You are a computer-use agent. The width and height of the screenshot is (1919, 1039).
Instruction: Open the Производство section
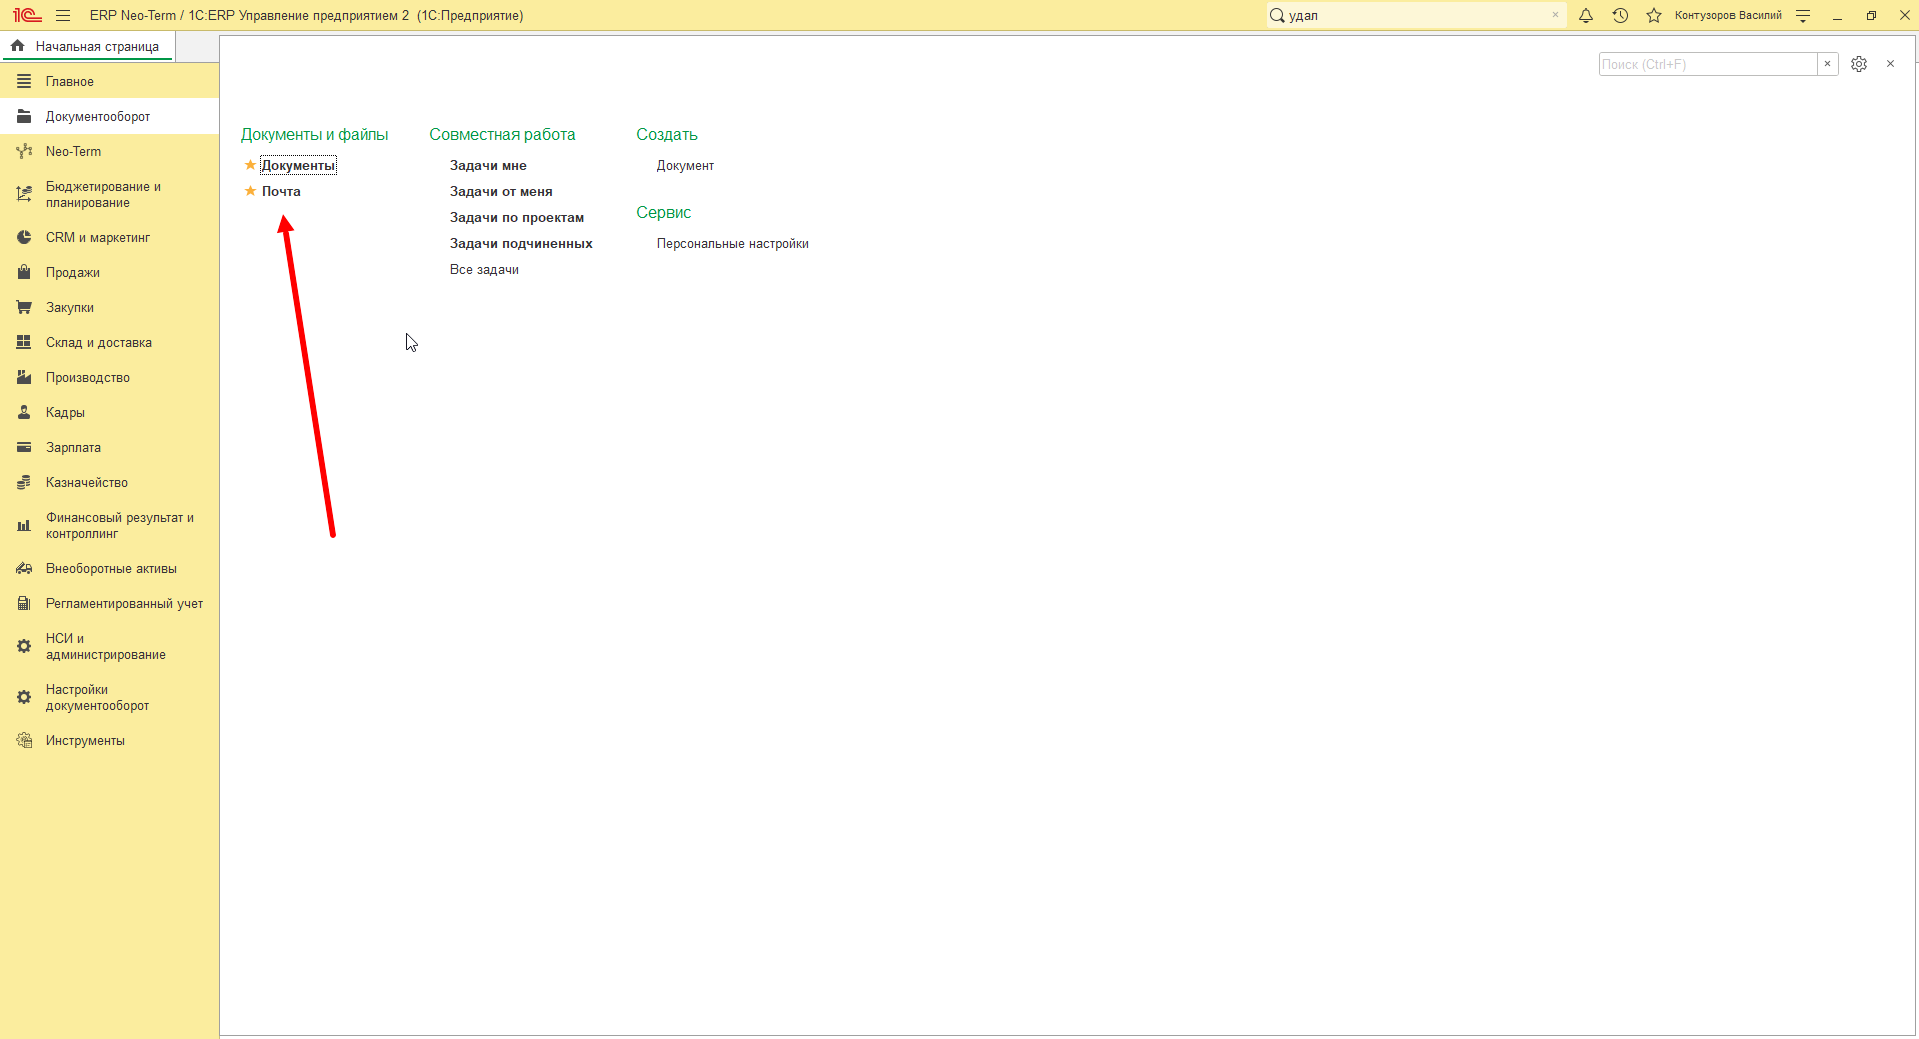(109, 377)
